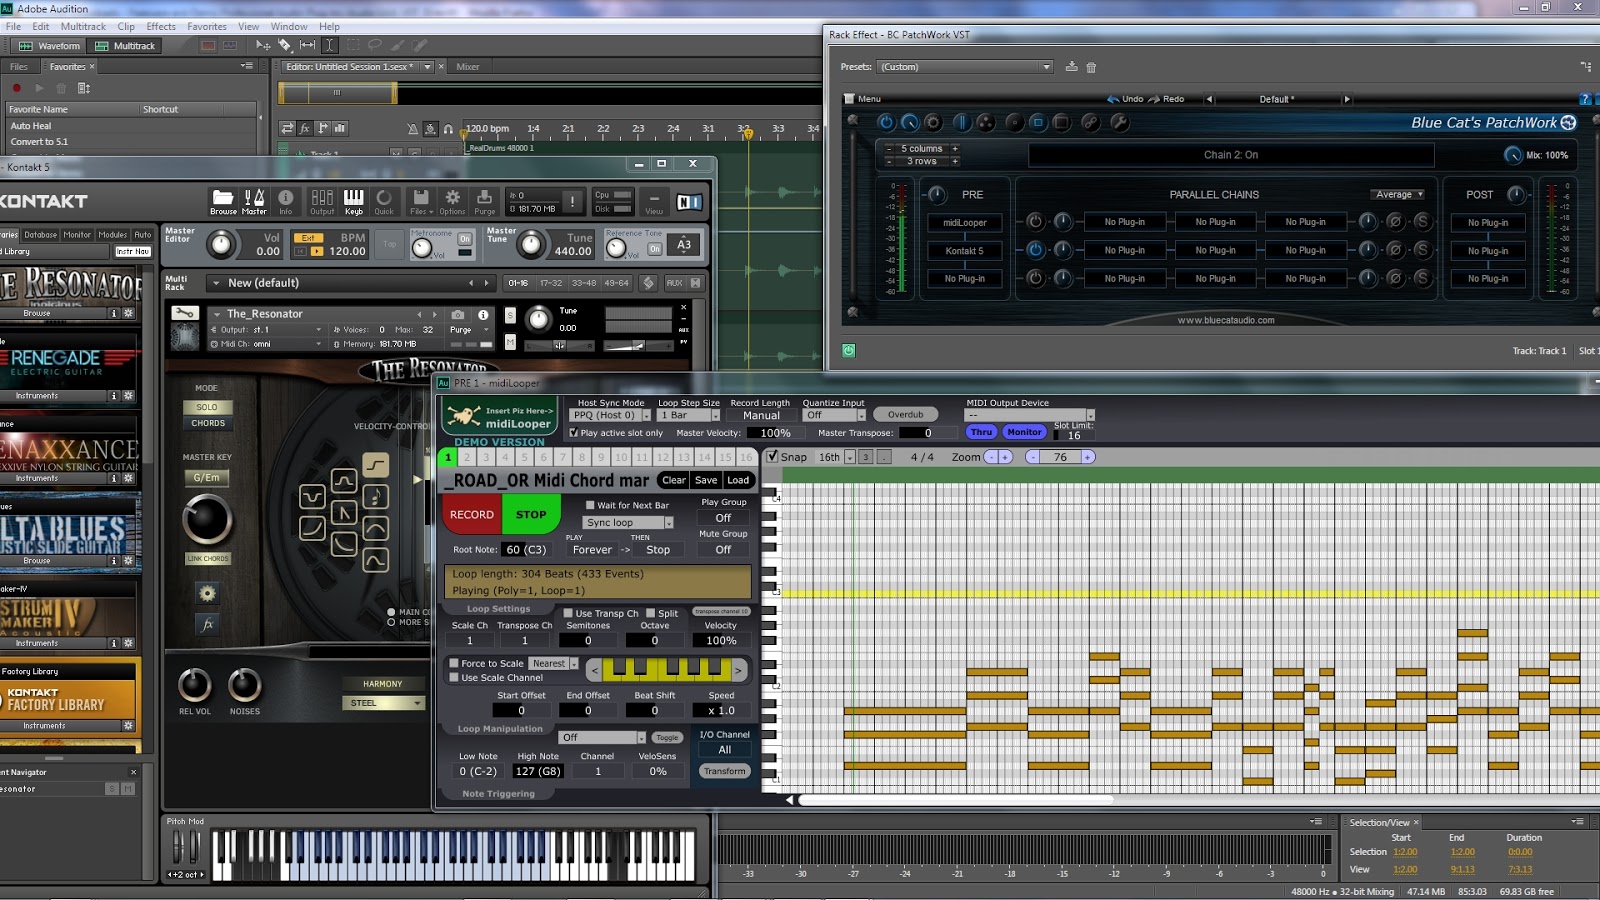Delete preset trash icon in Rack Effect
The height and width of the screenshot is (900, 1600).
pyautogui.click(x=1091, y=67)
